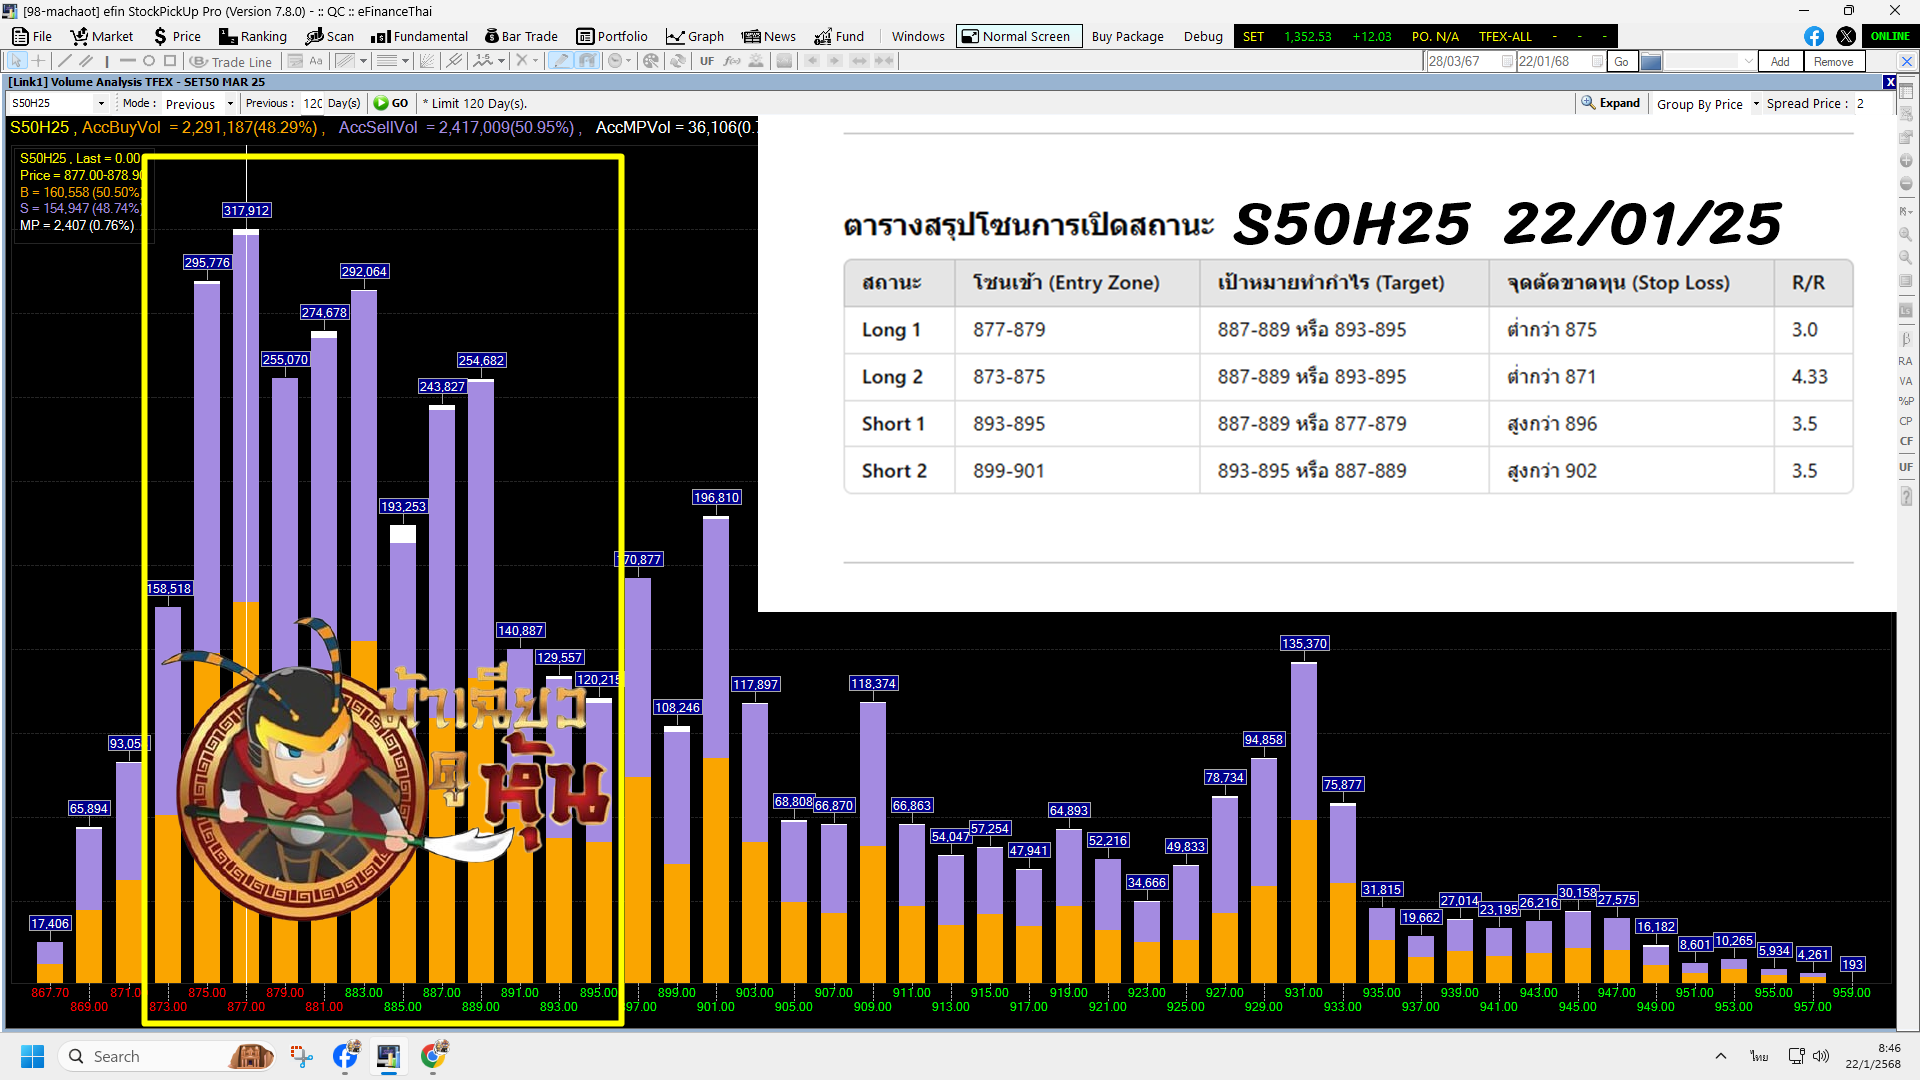
Task: Select the single diagonal line tool
Action: (x=65, y=61)
